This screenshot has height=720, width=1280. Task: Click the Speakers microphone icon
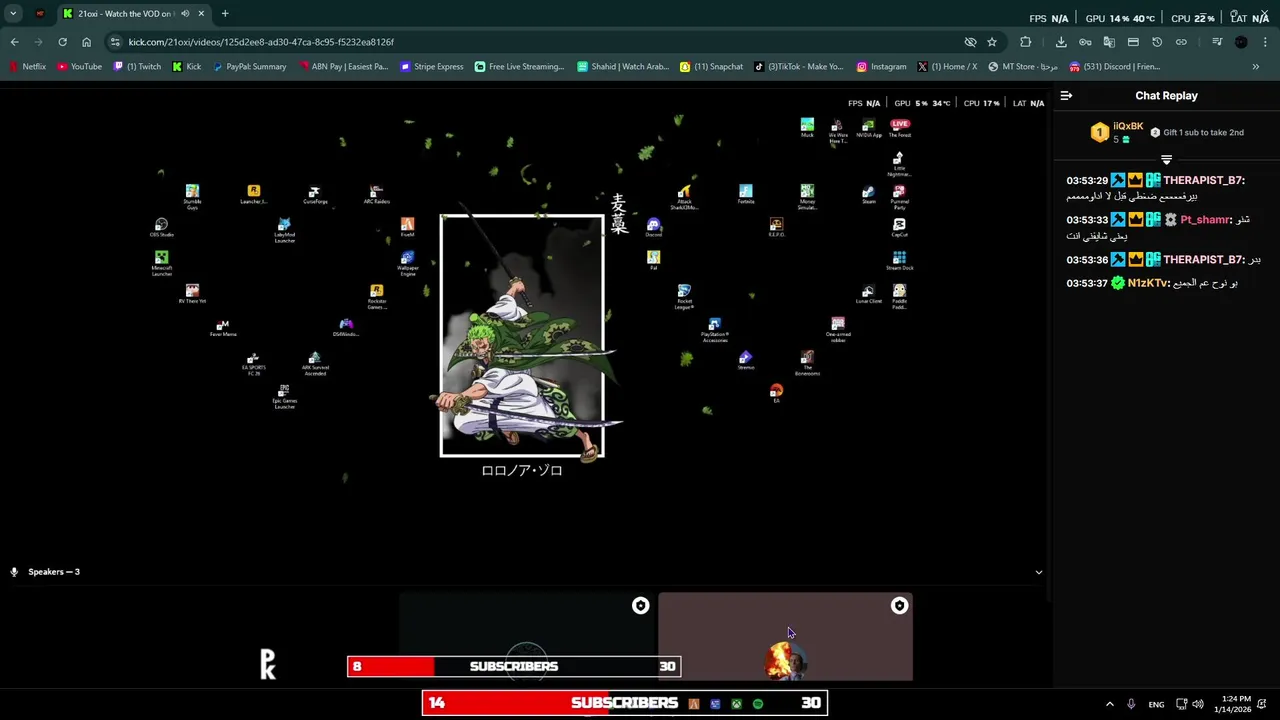(14, 572)
